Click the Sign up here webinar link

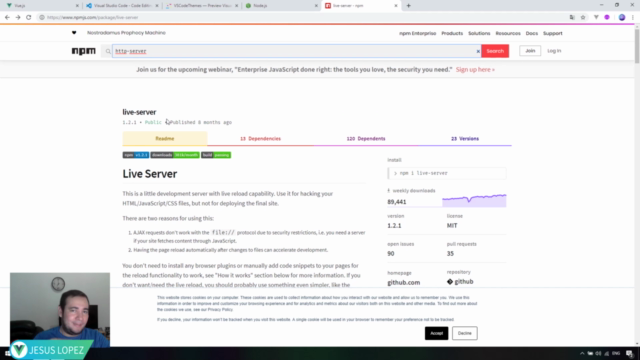[475, 69]
